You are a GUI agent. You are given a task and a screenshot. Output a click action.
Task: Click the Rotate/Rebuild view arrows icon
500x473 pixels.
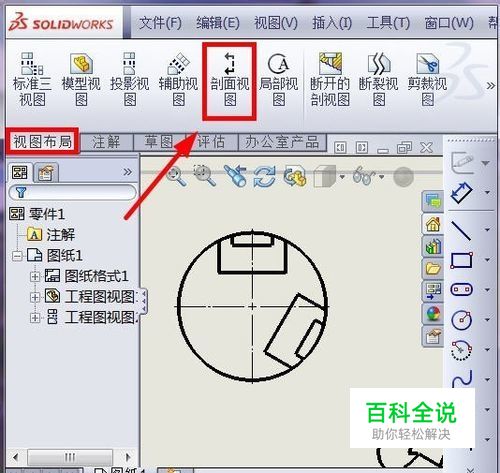(x=264, y=176)
